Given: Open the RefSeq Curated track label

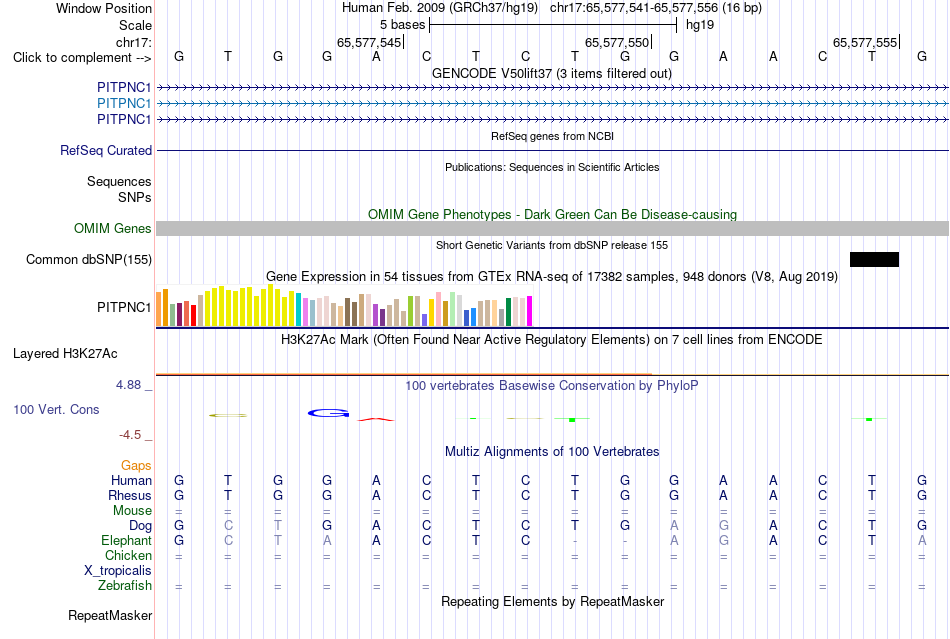Looking at the screenshot, I should coord(105,150).
